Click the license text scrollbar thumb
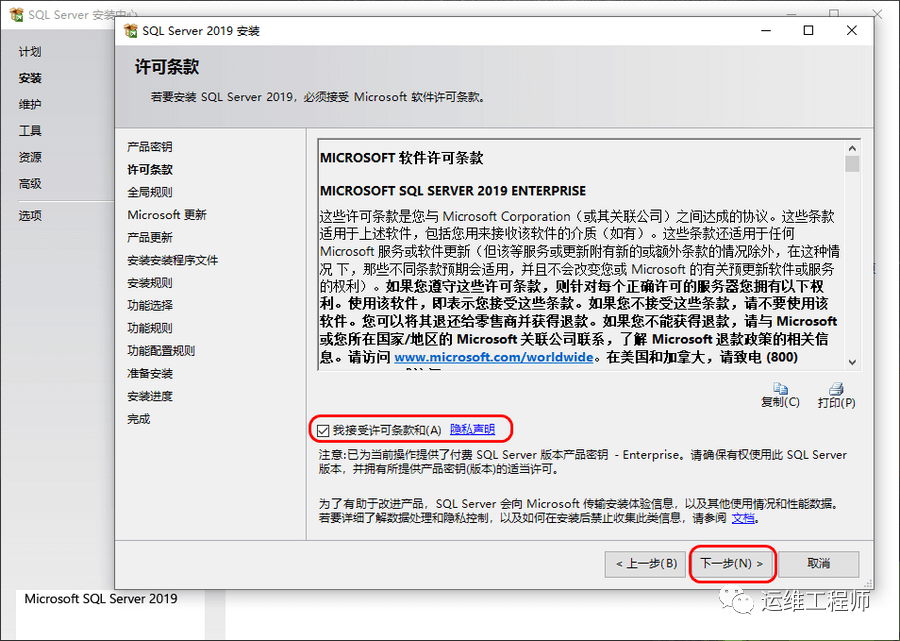900x641 pixels. coord(852,164)
